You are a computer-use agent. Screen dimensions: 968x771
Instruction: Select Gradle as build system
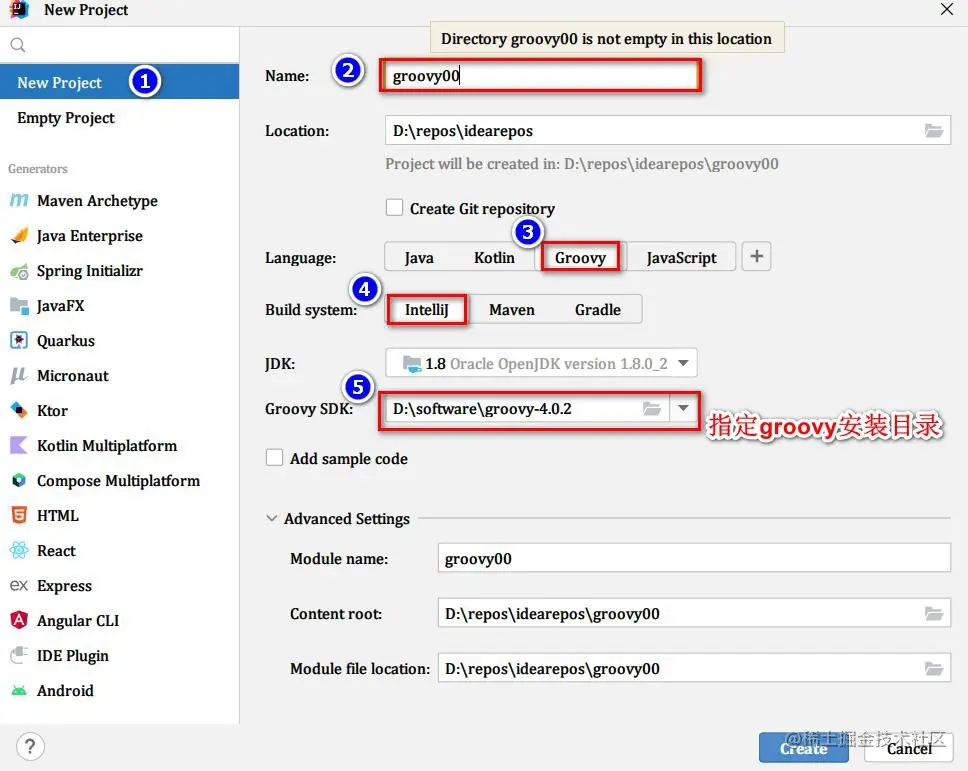click(x=597, y=309)
